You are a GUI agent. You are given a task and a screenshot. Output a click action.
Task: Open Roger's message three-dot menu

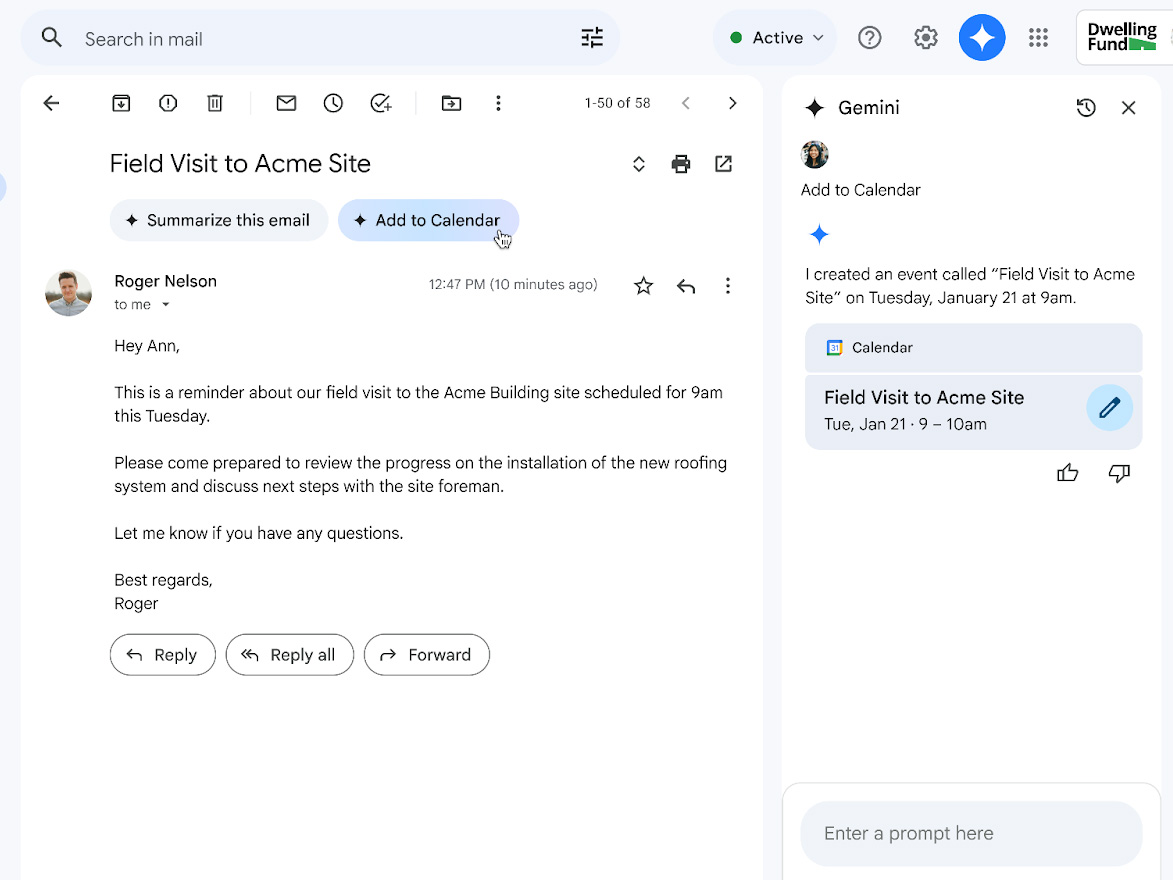(727, 286)
